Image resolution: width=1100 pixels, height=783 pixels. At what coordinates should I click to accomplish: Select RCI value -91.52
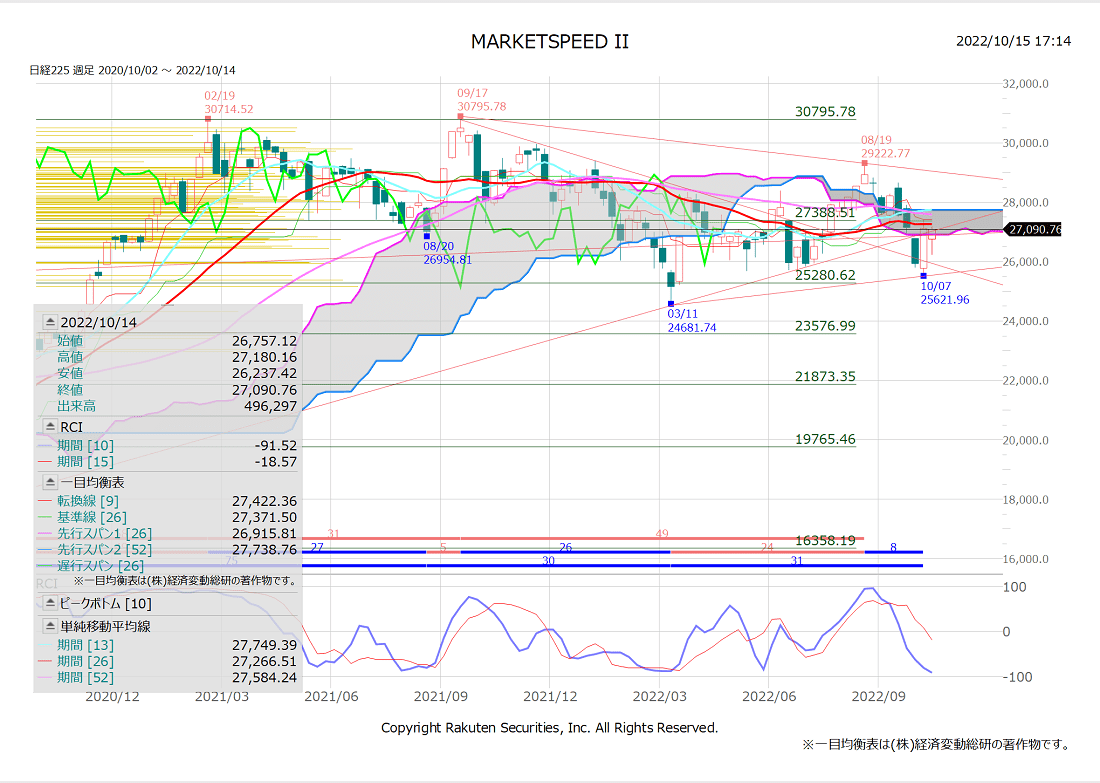point(276,446)
